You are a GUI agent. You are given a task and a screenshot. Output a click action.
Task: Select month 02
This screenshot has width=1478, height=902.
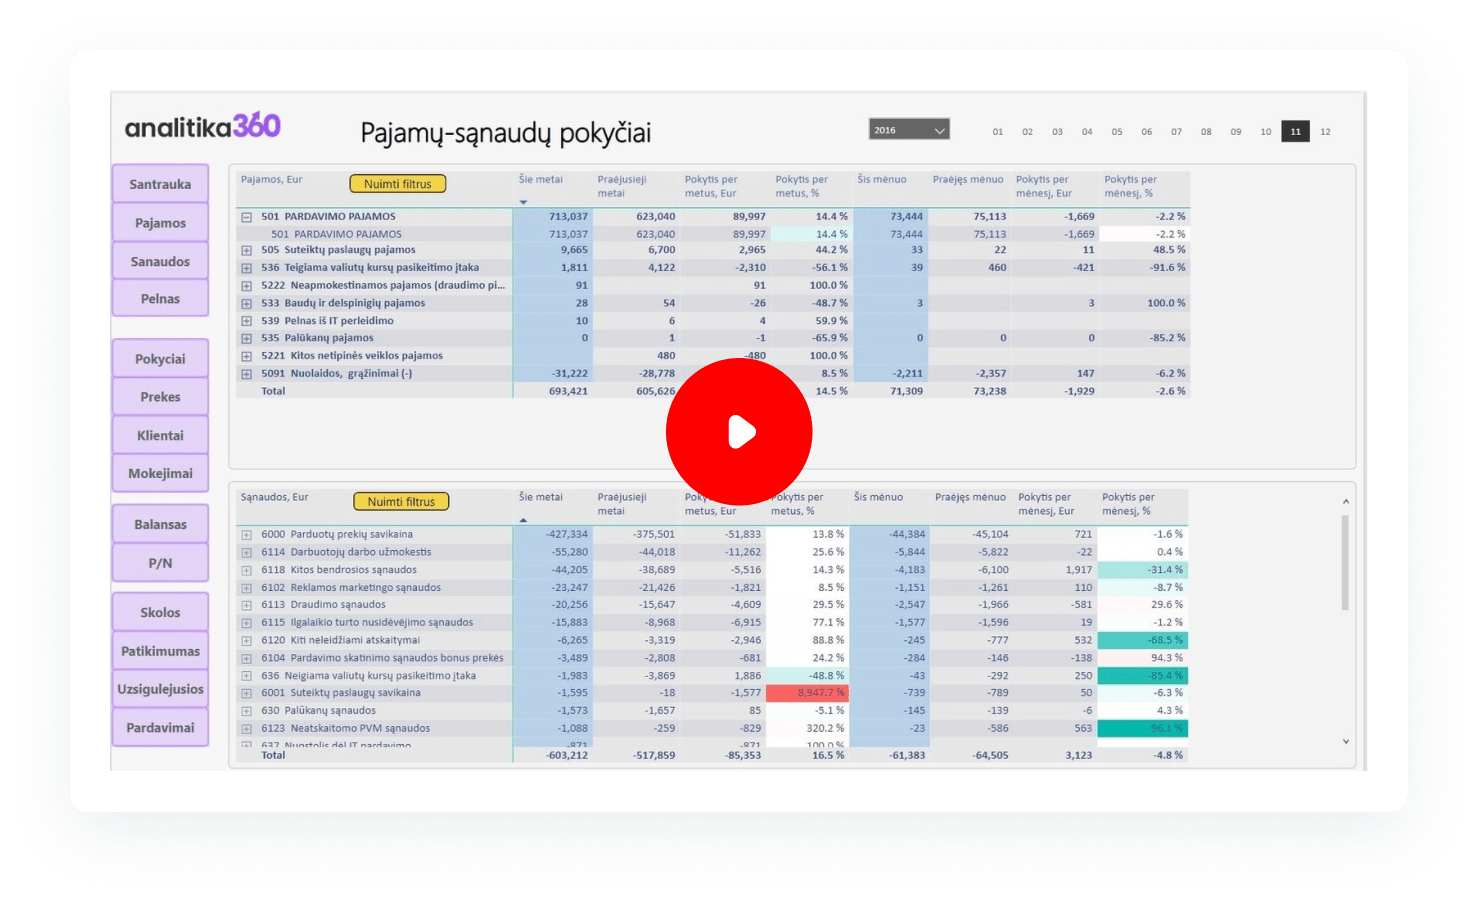(x=1027, y=132)
